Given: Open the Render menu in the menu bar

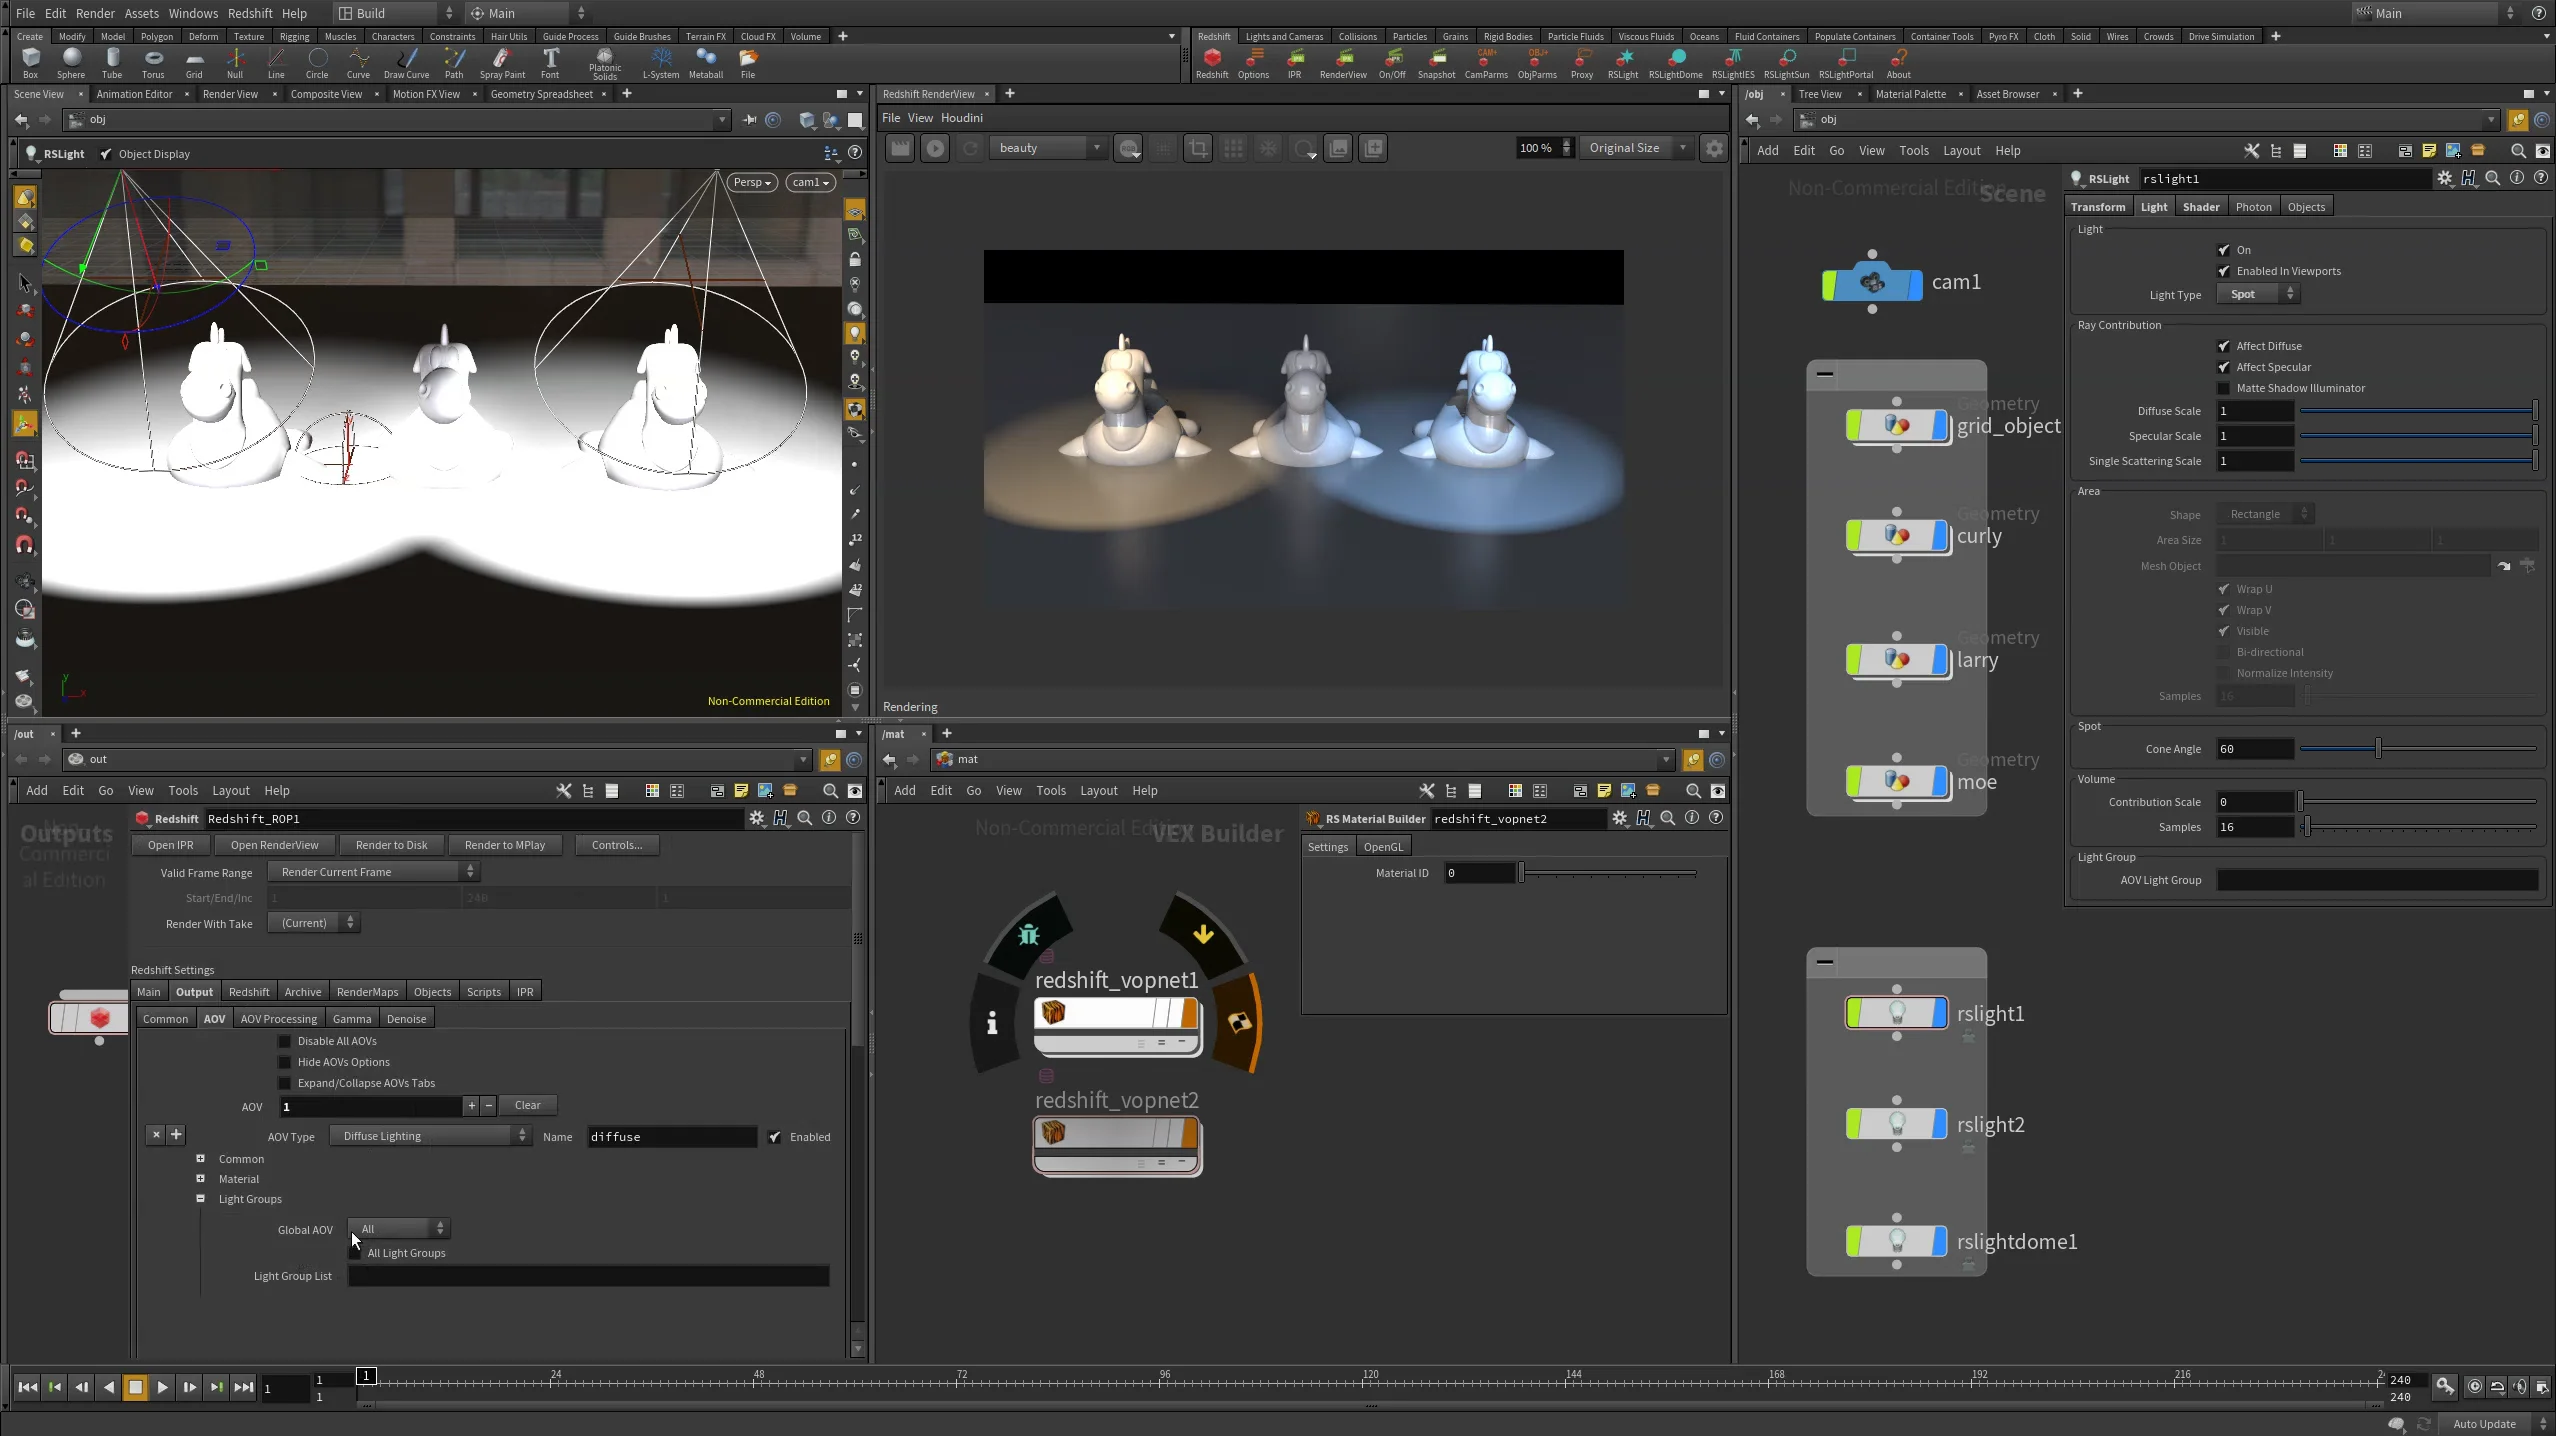Looking at the screenshot, I should [x=96, y=13].
